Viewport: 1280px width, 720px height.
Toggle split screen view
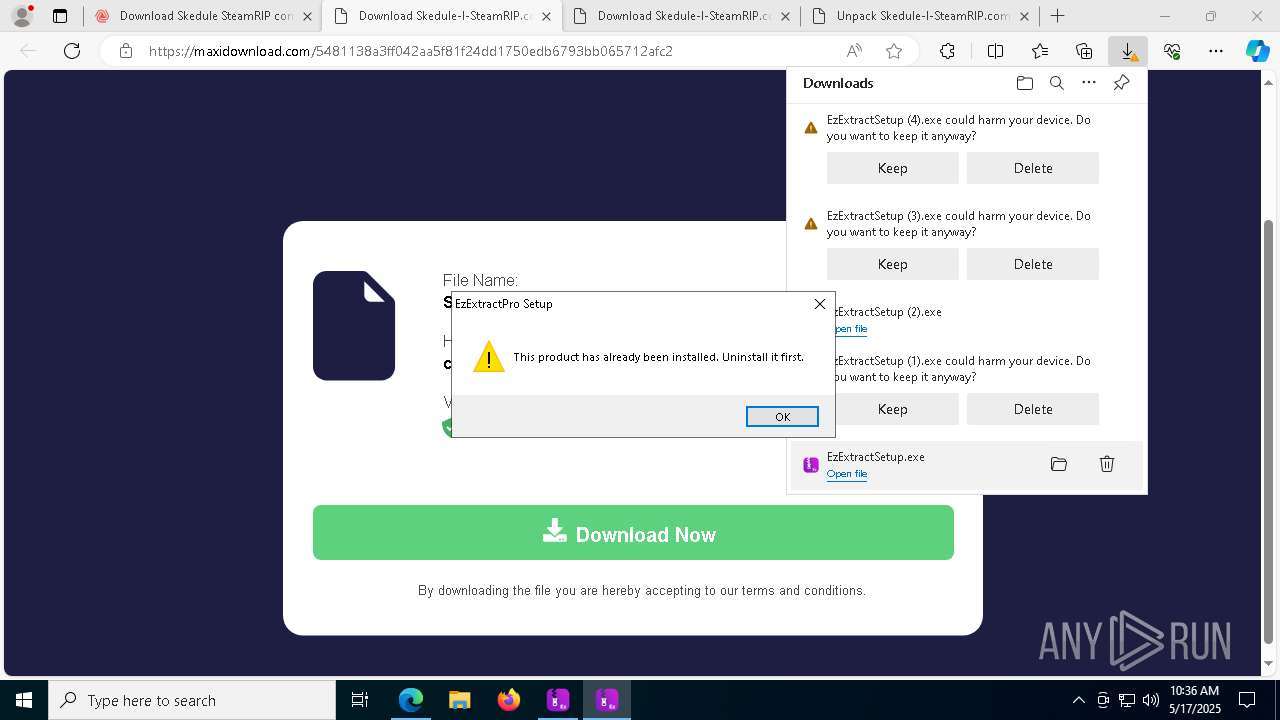click(995, 51)
